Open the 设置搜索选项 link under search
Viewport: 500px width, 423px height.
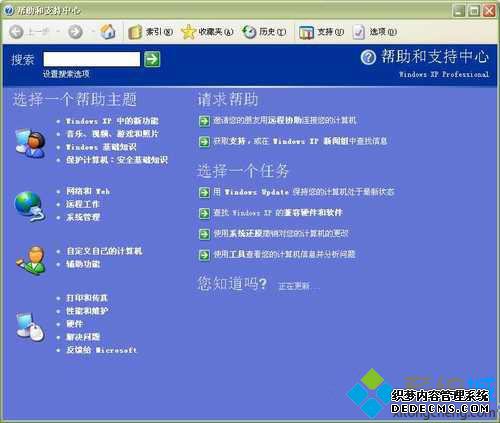pyautogui.click(x=66, y=74)
